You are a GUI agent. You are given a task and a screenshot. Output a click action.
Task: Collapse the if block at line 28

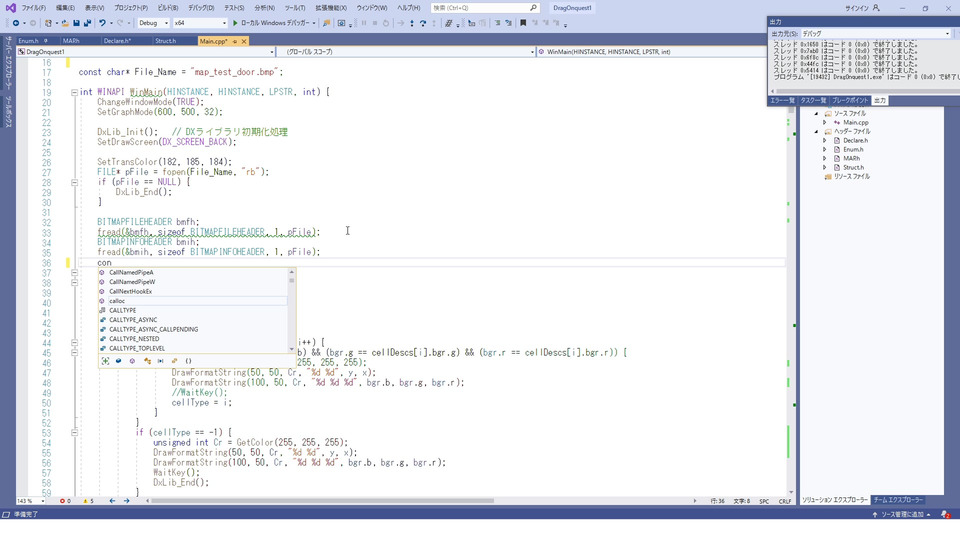point(74,182)
